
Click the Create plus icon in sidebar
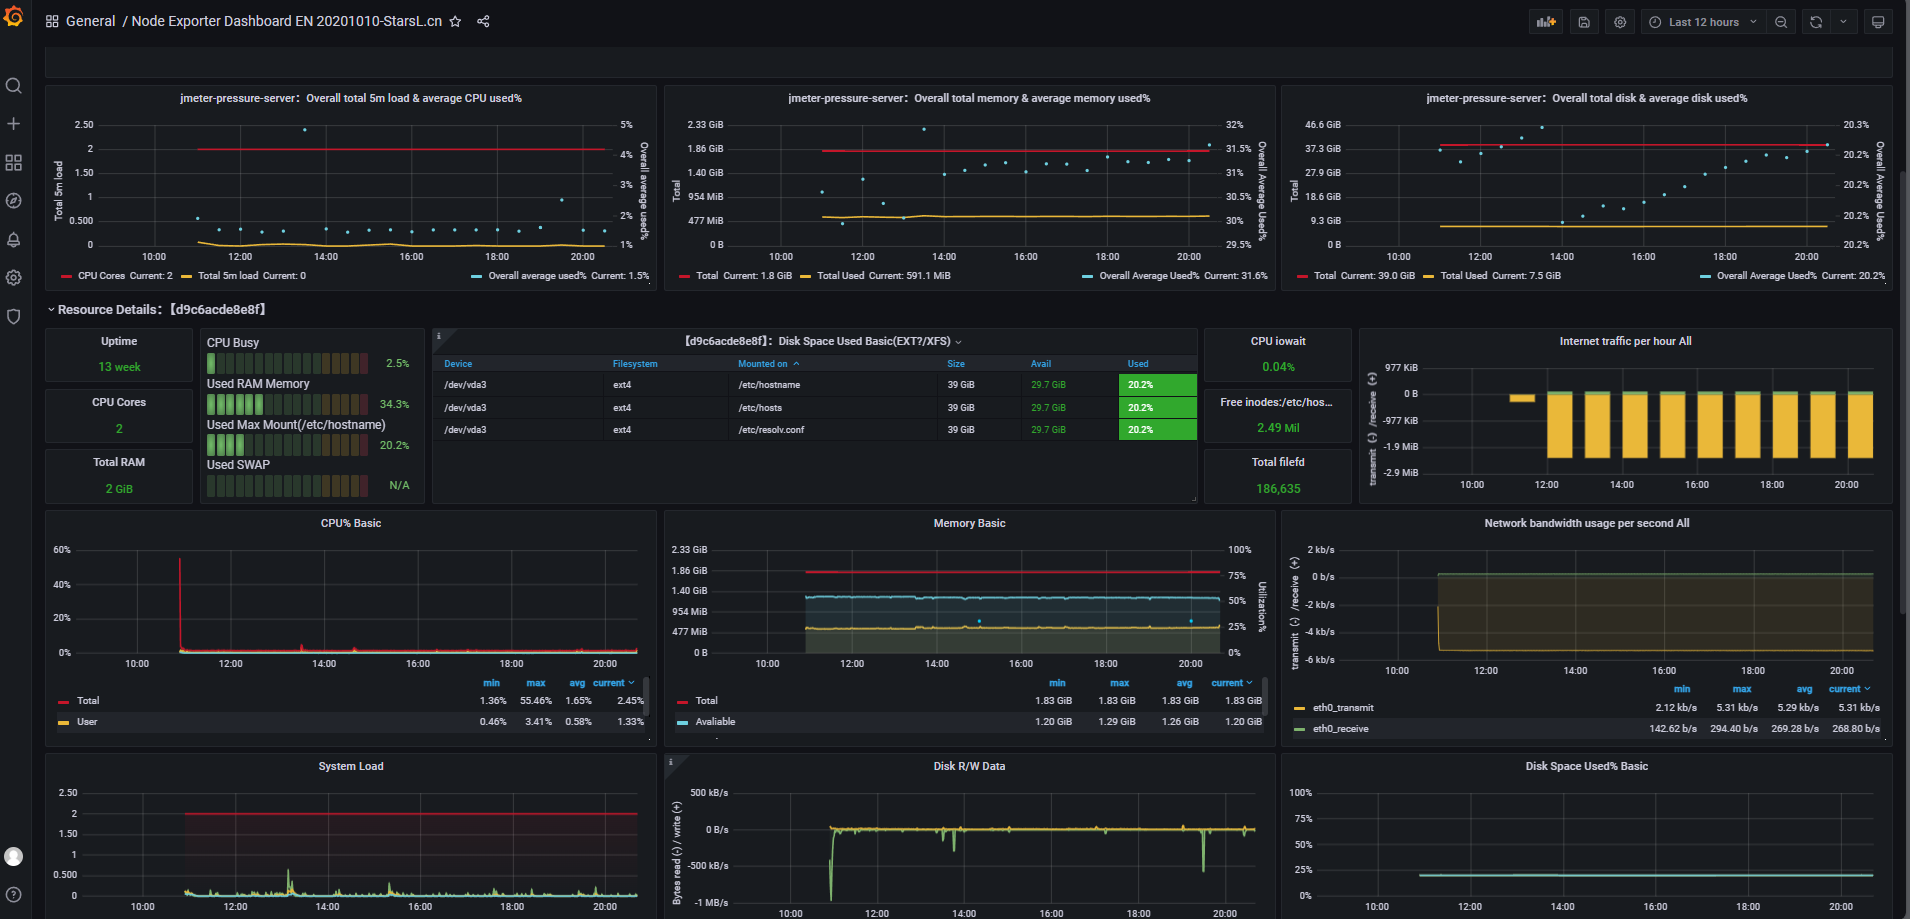click(x=13, y=124)
